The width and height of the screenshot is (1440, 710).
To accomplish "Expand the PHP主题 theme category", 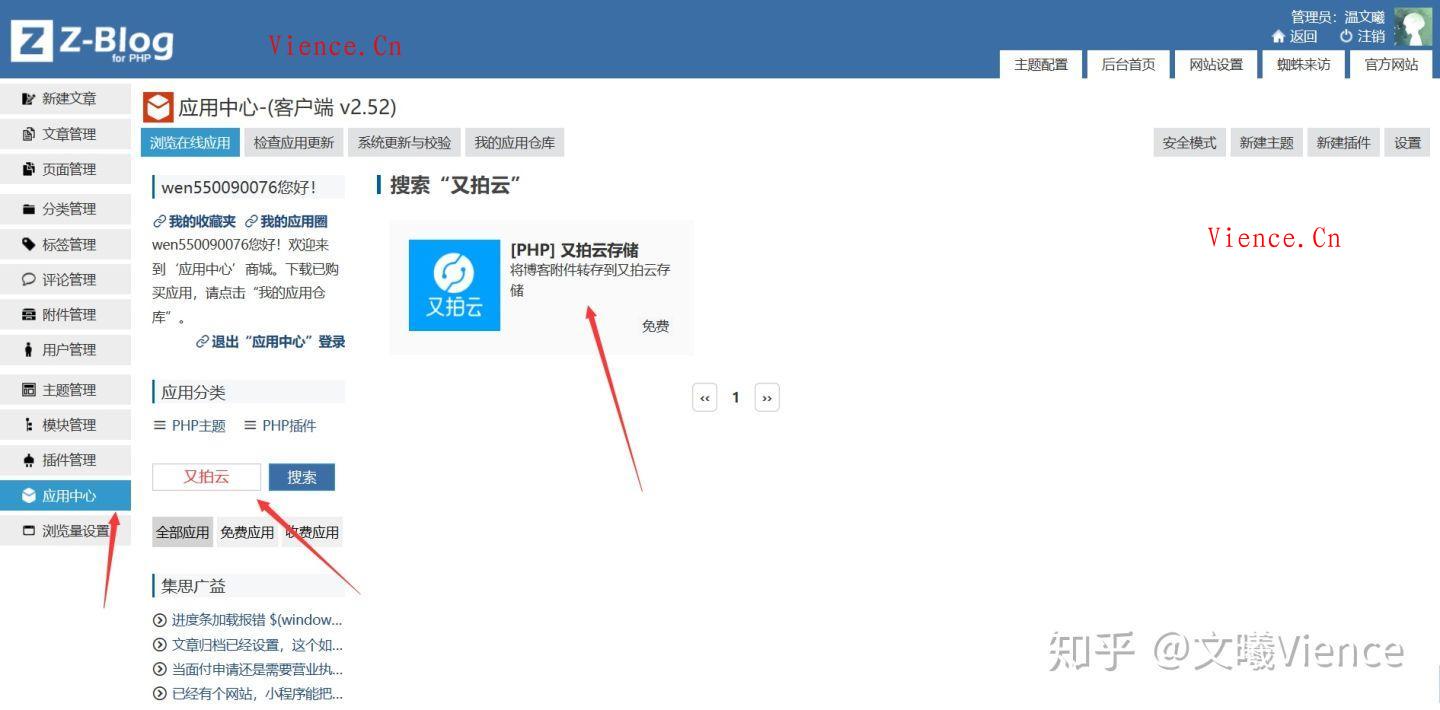I will click(189, 425).
